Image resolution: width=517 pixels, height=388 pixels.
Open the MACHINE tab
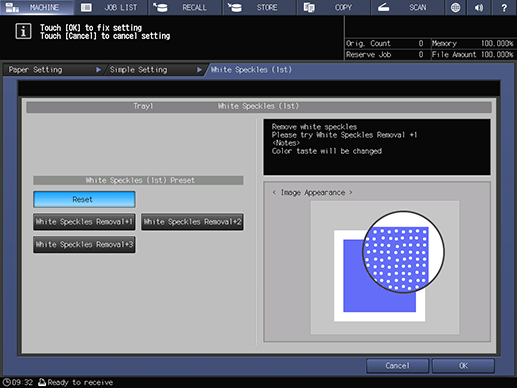tap(36, 7)
